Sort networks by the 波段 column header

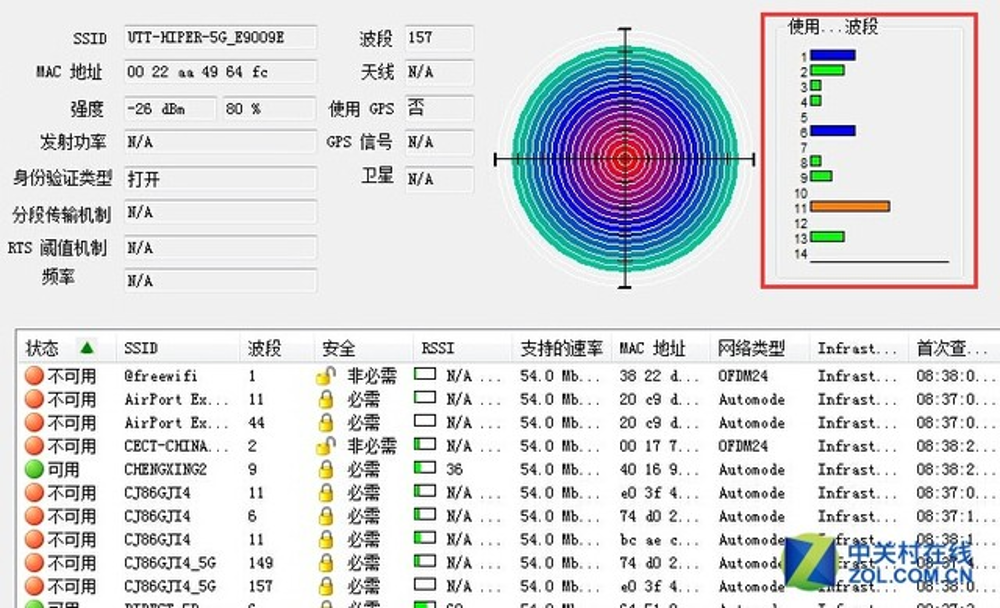(265, 349)
